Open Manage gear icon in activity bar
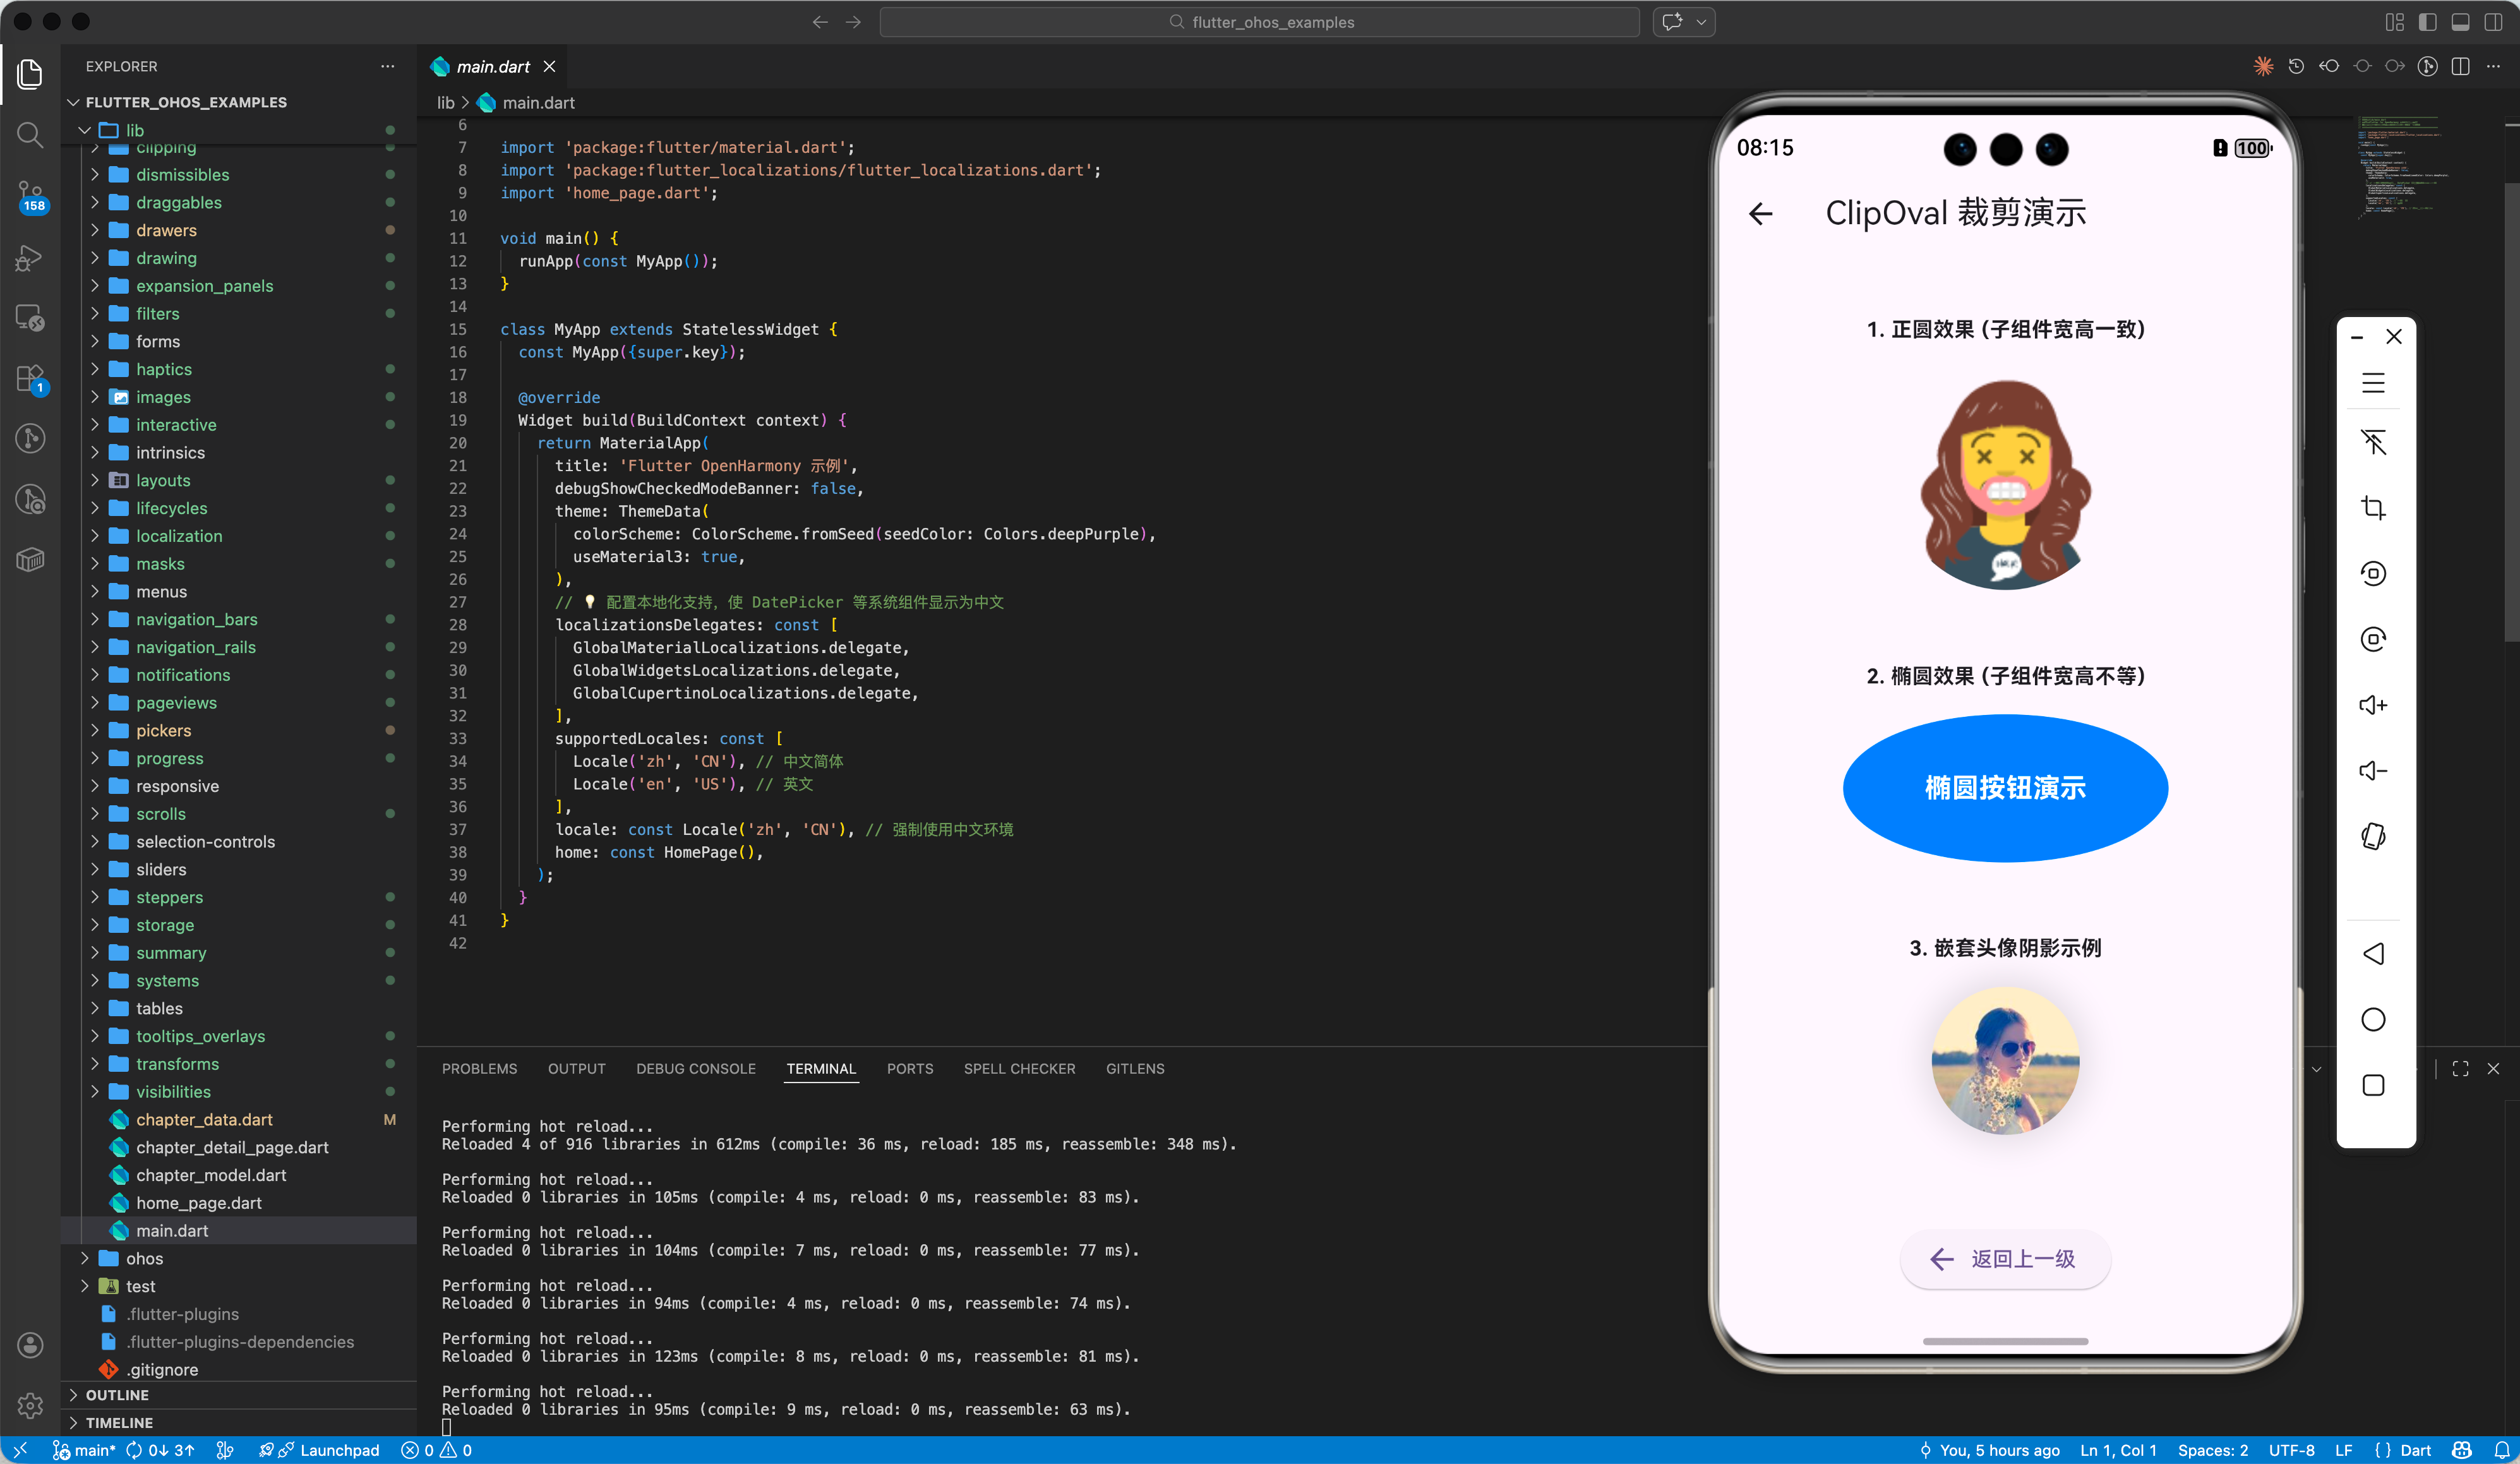This screenshot has width=2520, height=1464. click(x=30, y=1405)
